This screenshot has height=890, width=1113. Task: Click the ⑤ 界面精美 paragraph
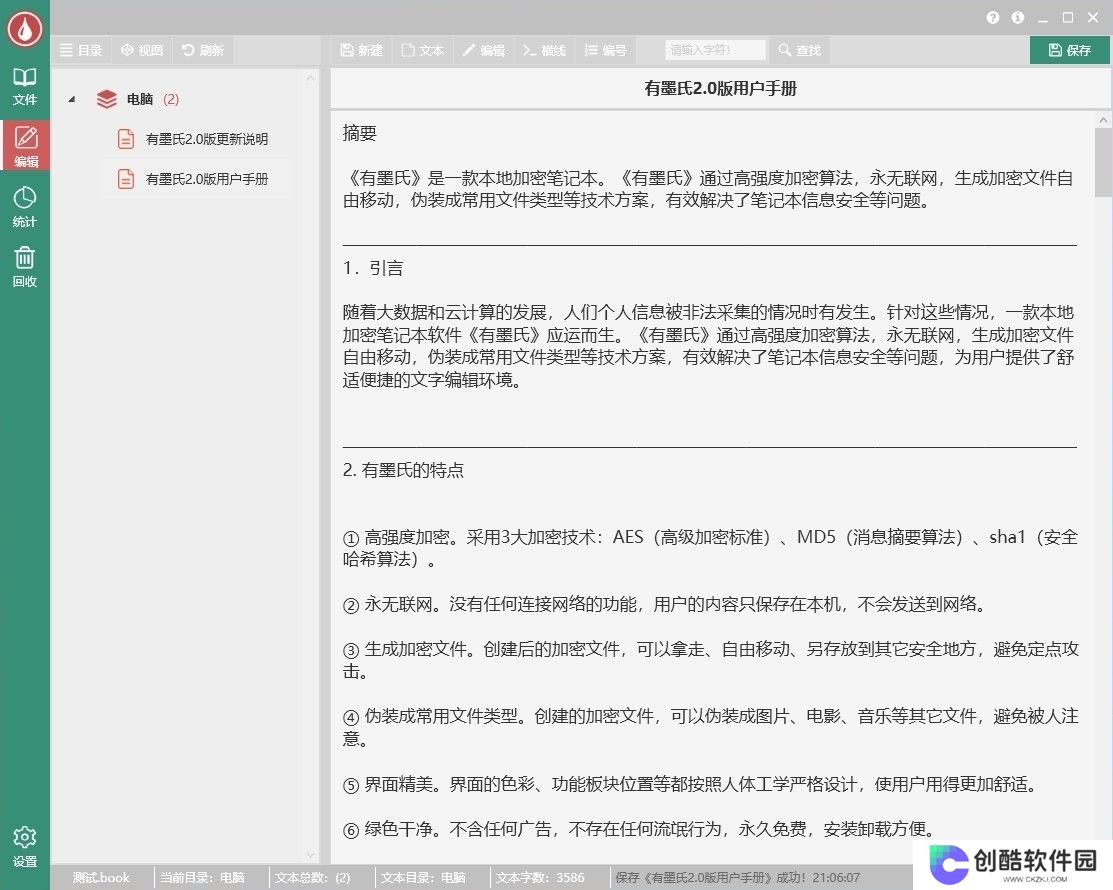690,784
